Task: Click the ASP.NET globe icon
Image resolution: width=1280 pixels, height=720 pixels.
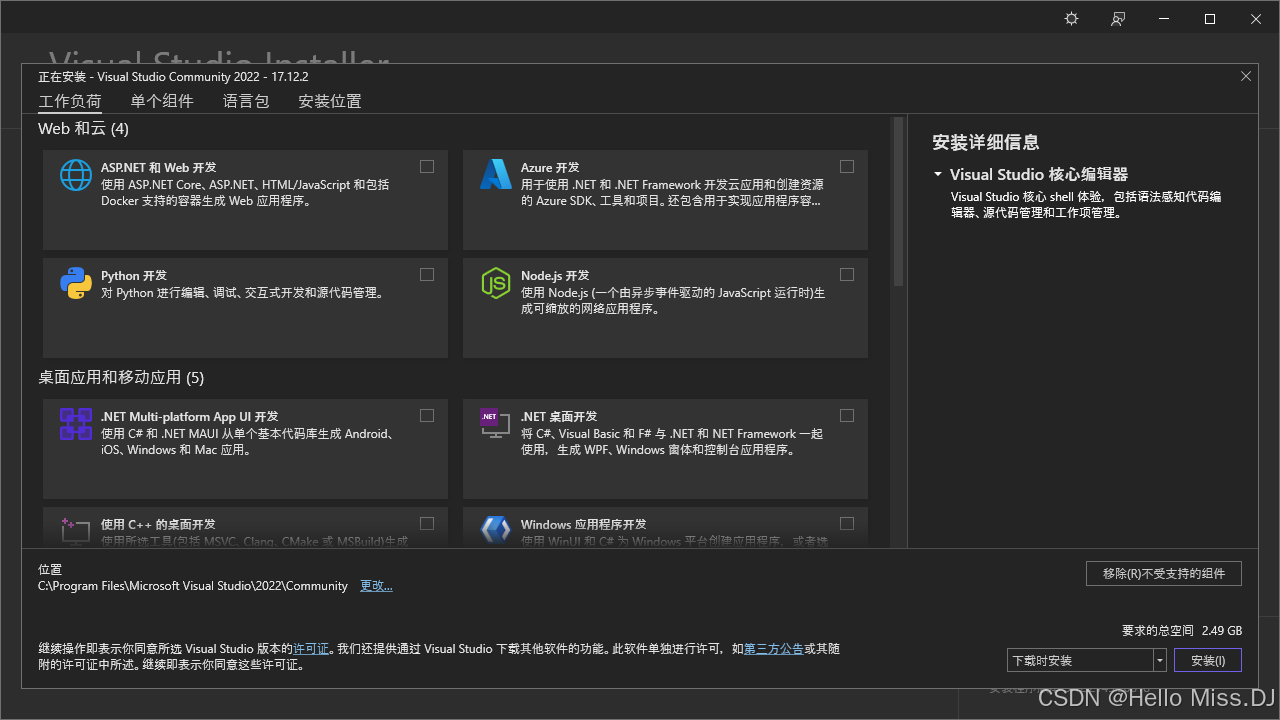Action: 76,175
